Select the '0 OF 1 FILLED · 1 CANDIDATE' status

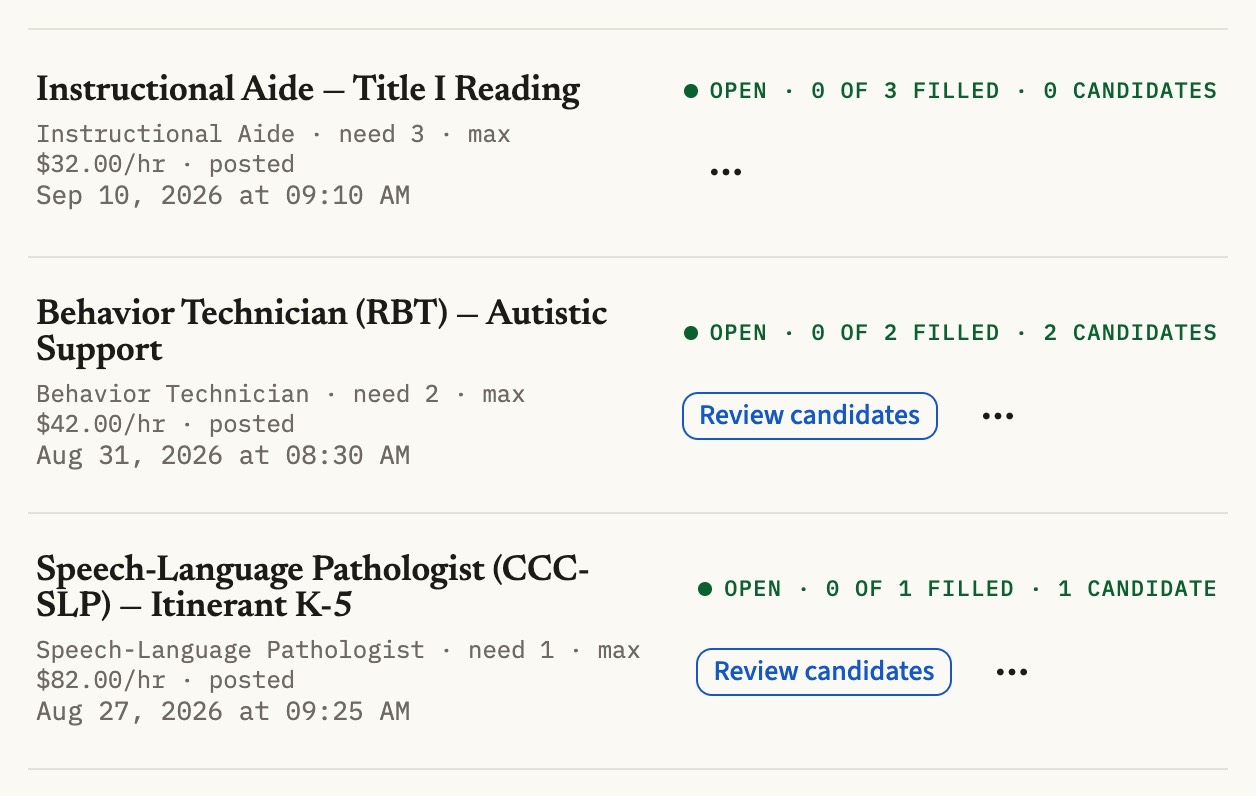point(1021,589)
